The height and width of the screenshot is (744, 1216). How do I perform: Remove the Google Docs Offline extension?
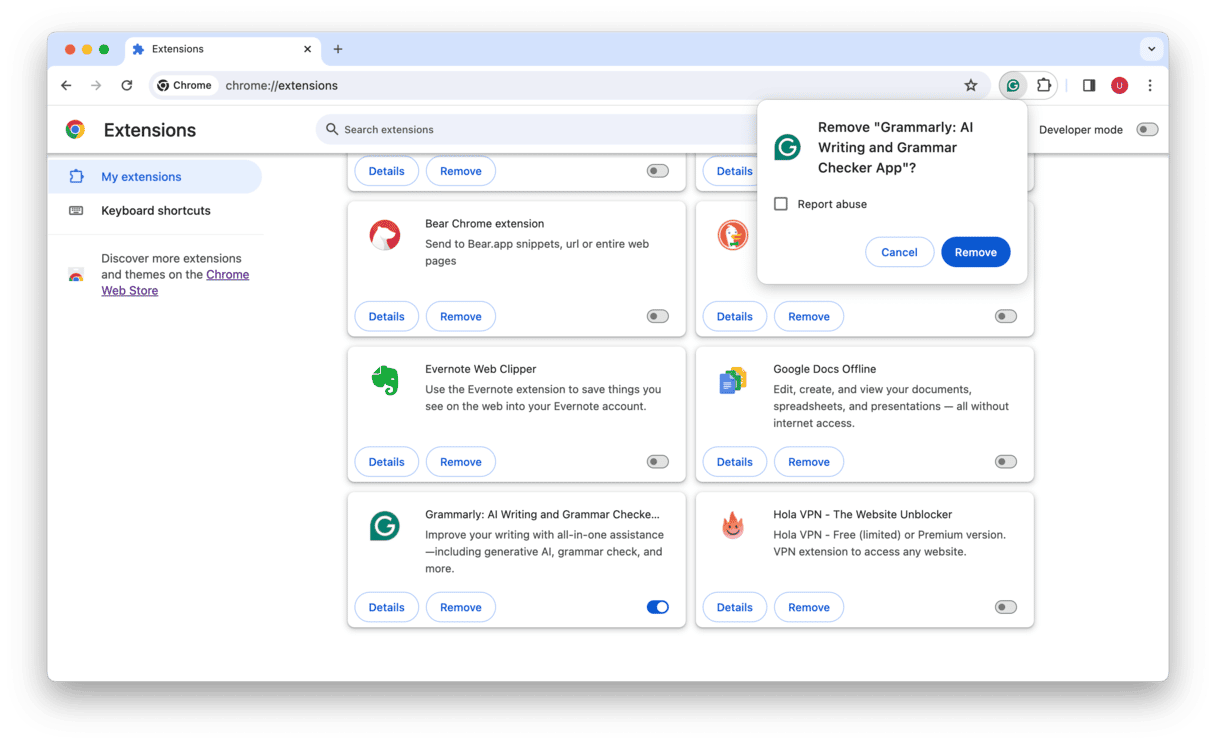pyautogui.click(x=808, y=462)
